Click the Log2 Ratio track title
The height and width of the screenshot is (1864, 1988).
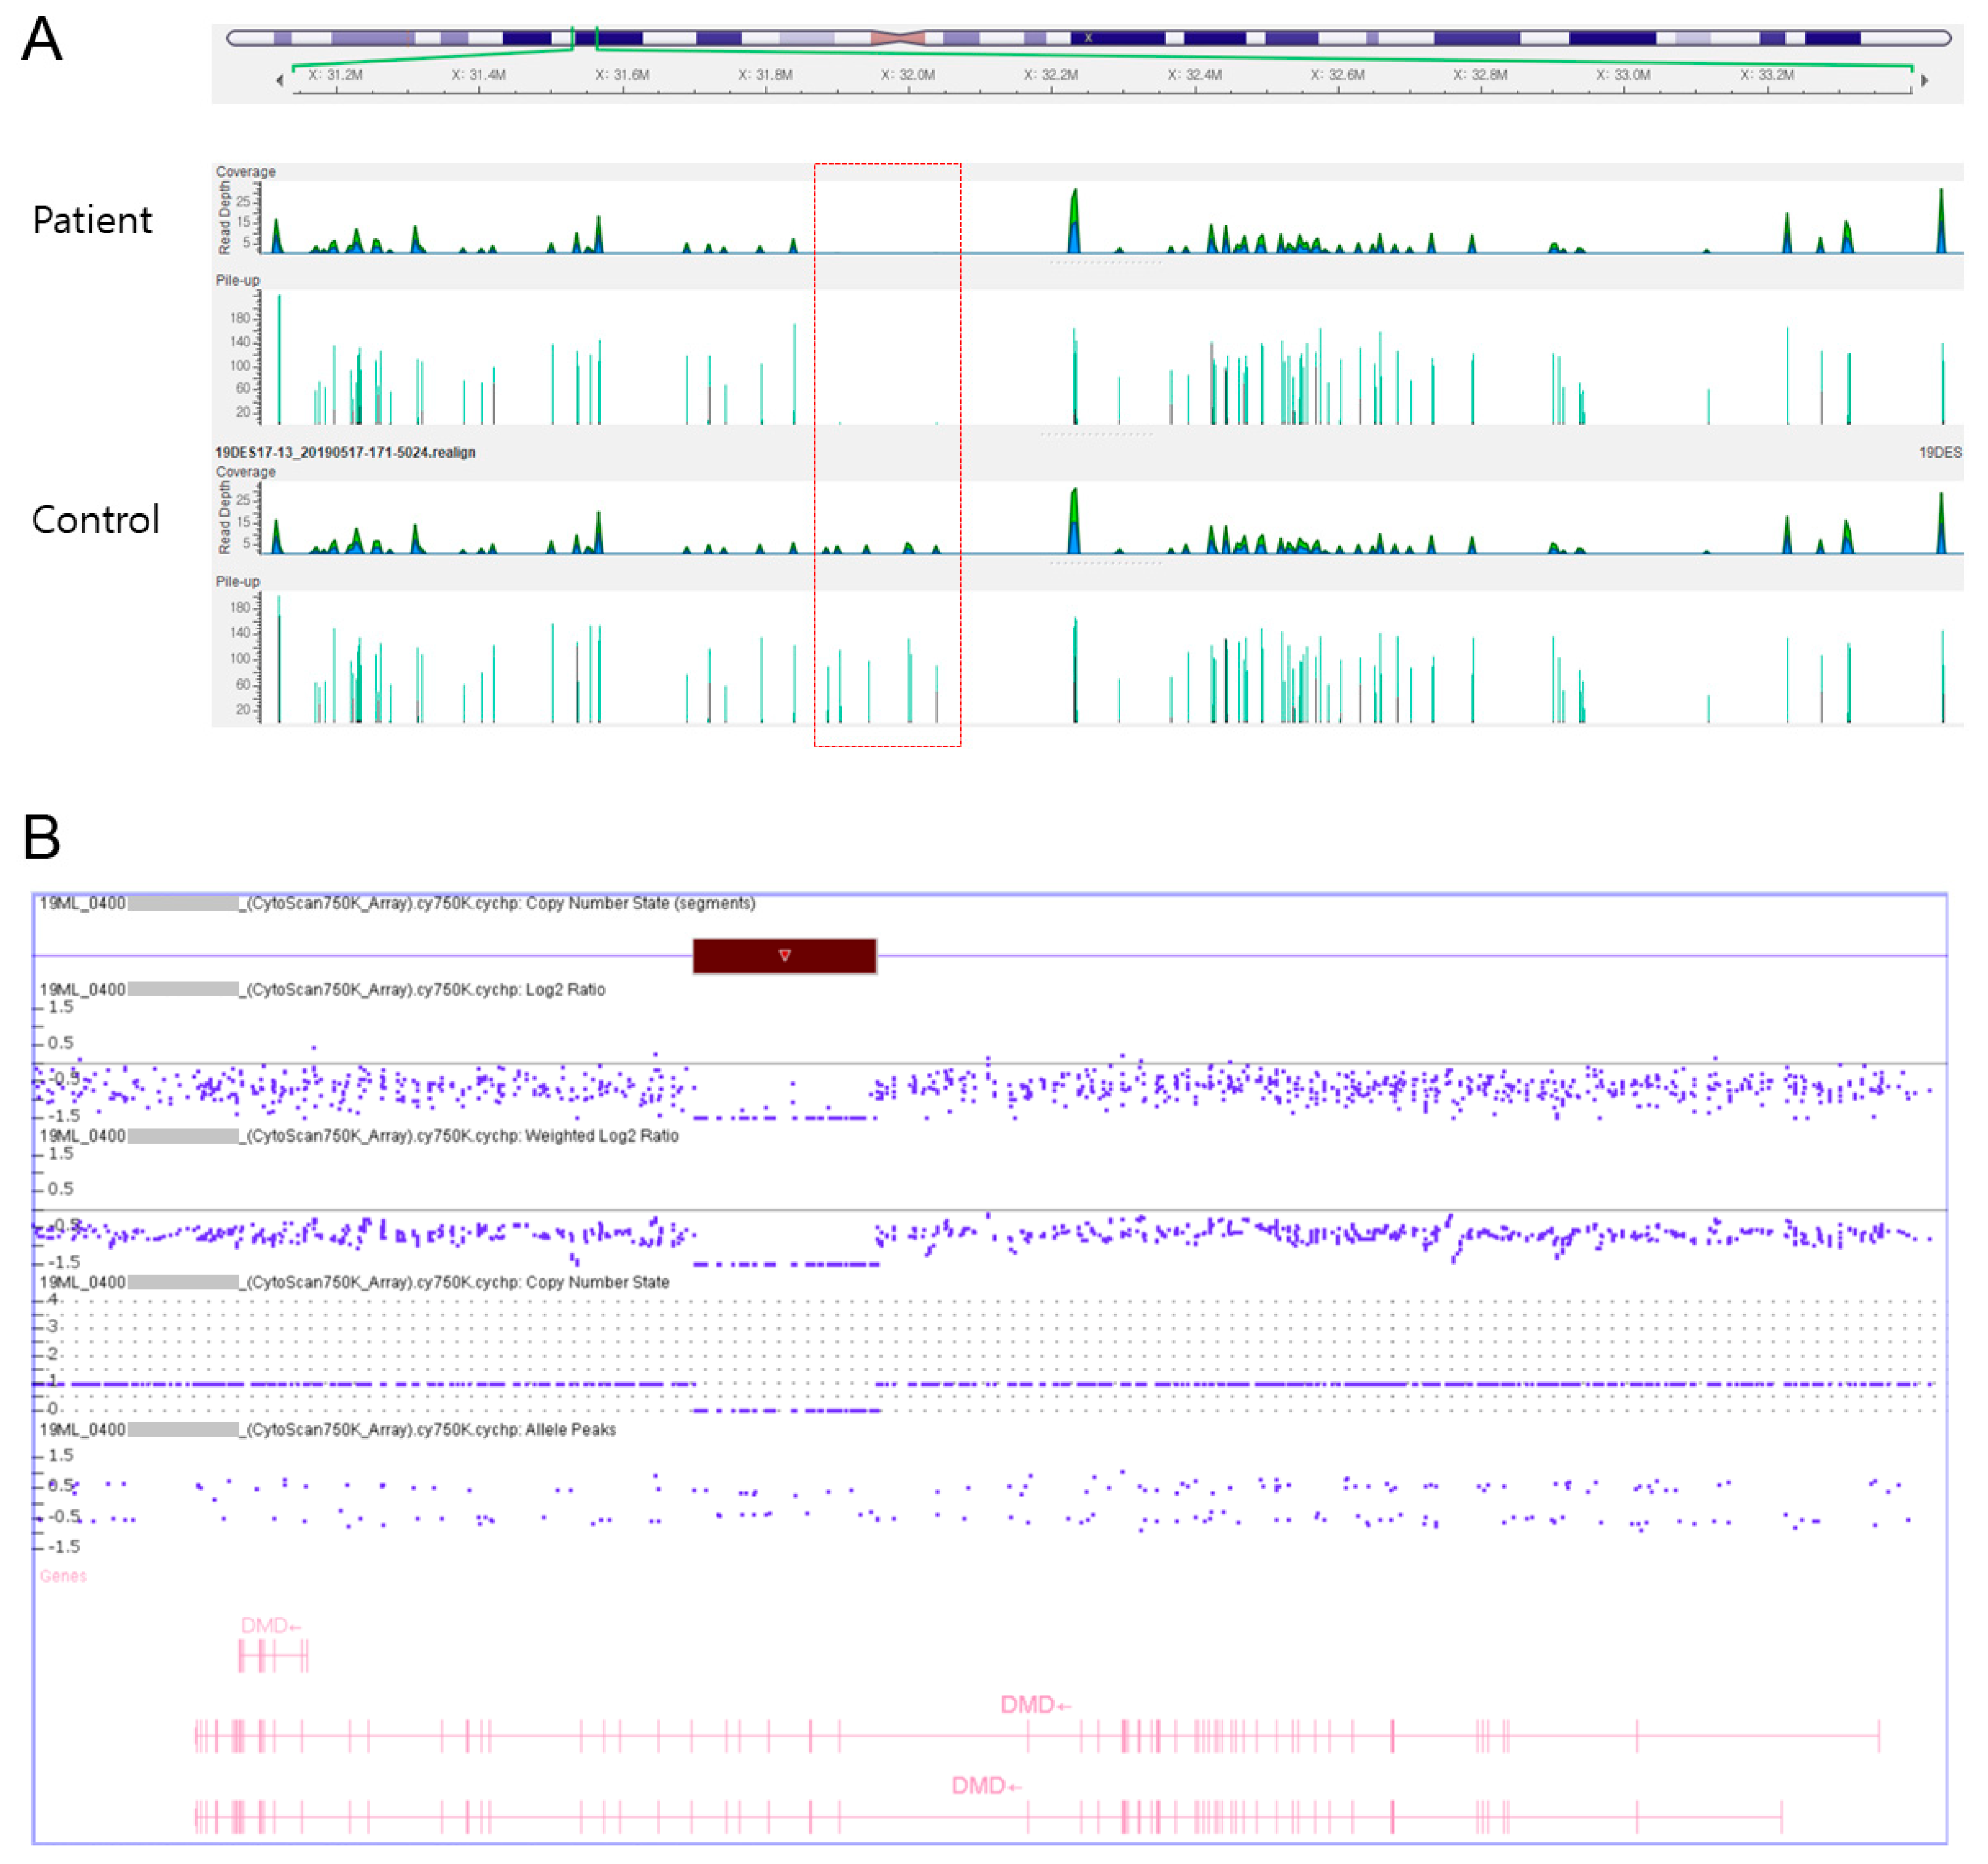(565, 989)
